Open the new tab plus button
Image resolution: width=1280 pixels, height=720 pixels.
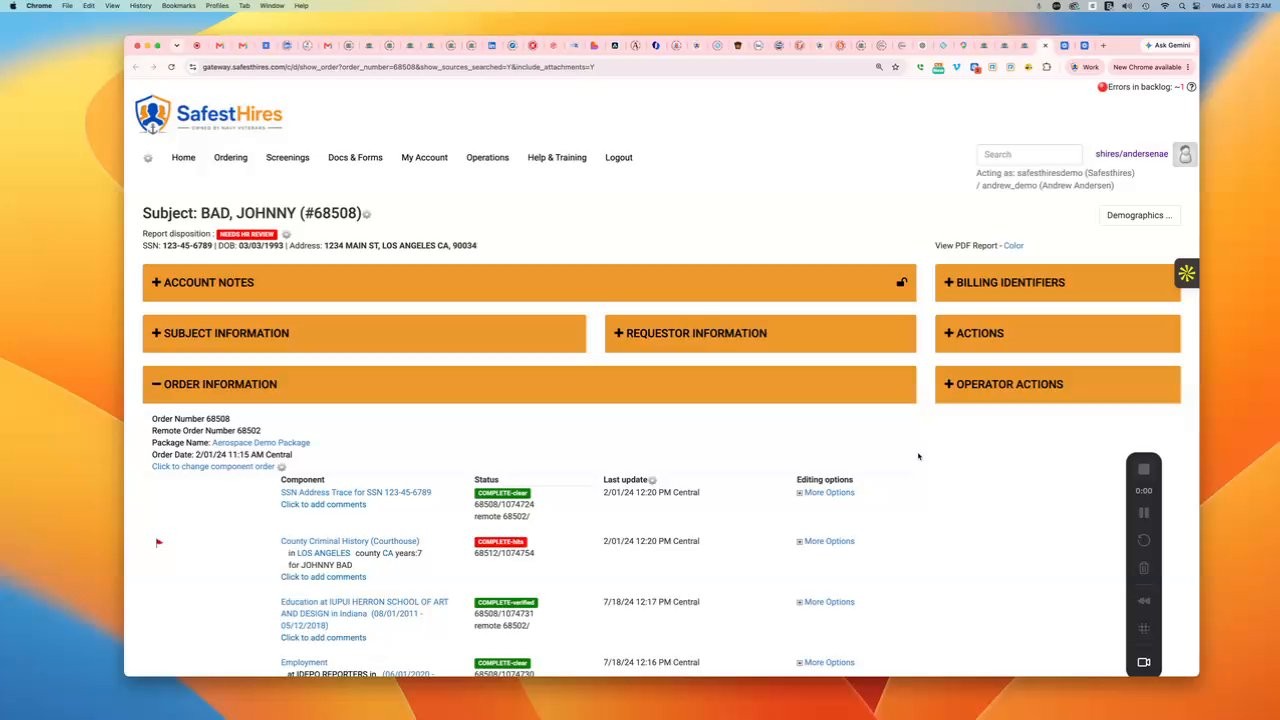pos(1103,45)
